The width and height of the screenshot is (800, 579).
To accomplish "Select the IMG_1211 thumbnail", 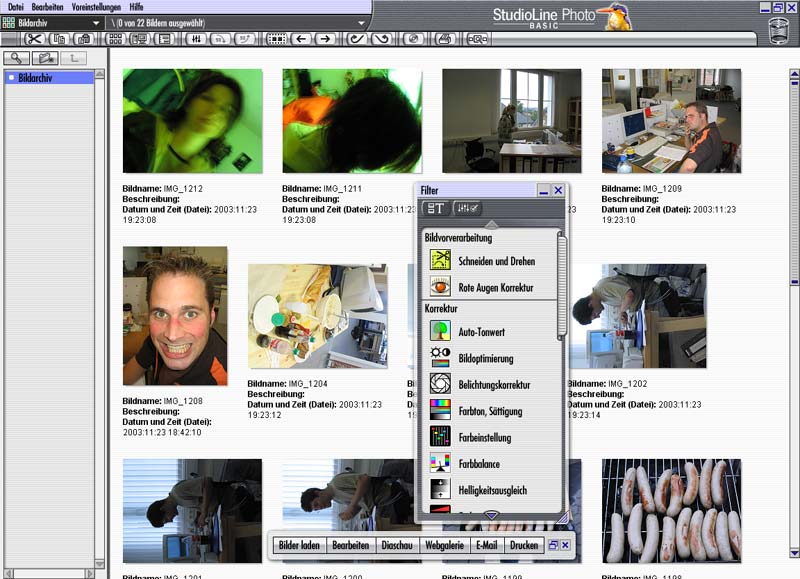I will pyautogui.click(x=352, y=121).
